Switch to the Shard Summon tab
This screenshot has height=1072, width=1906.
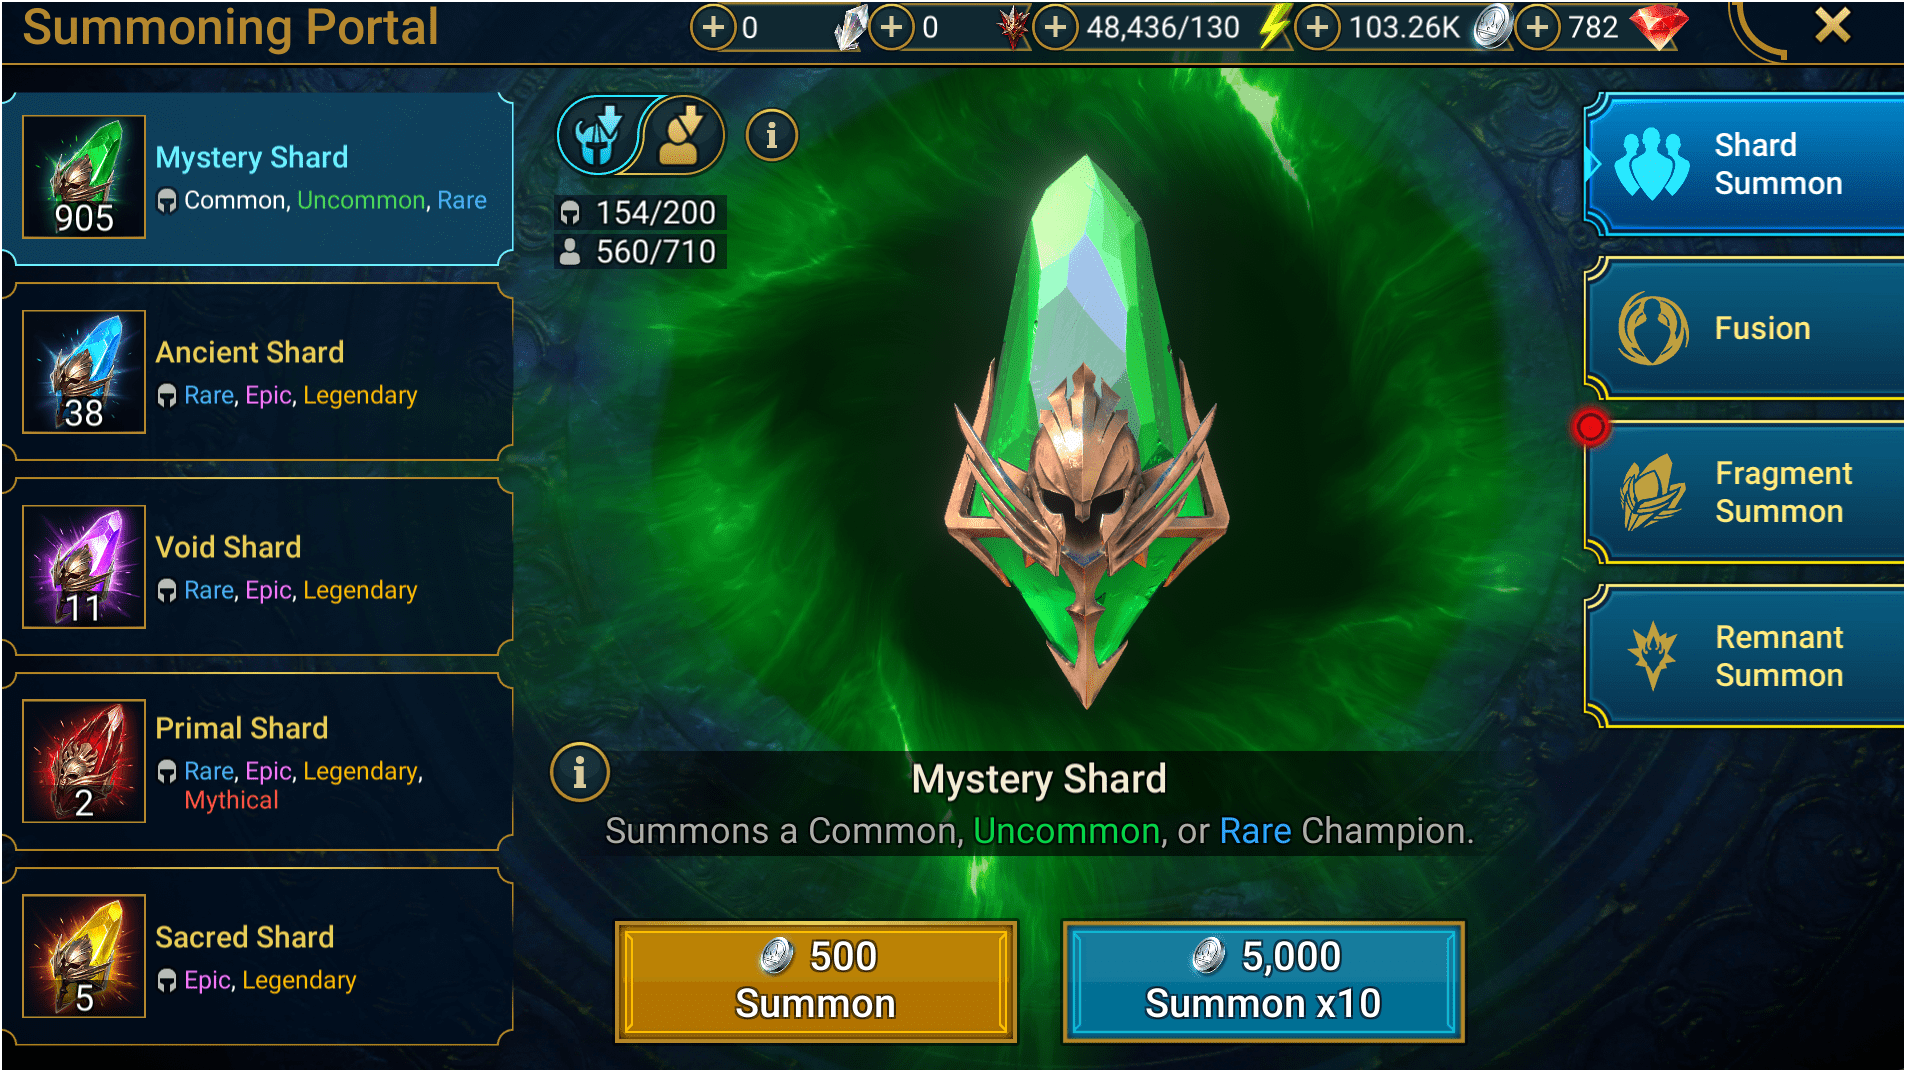1746,165
